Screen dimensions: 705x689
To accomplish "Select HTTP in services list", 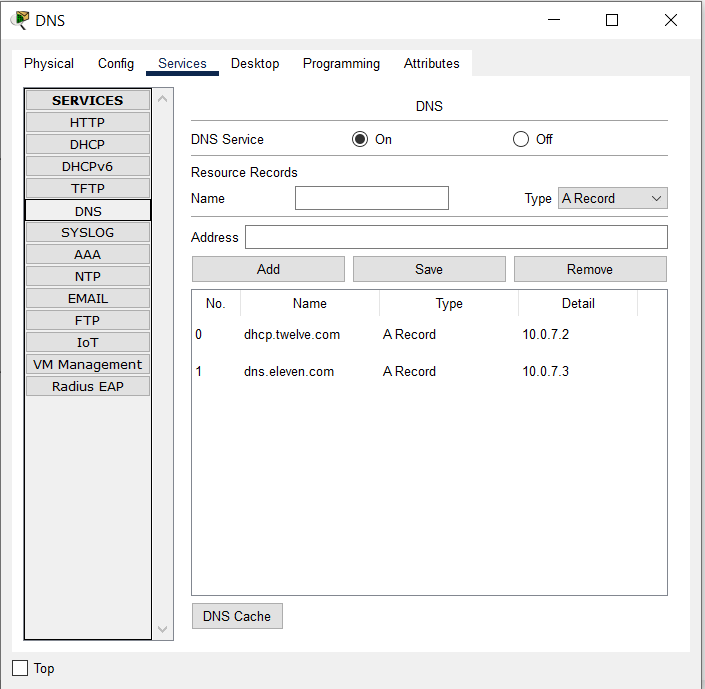I will tap(88, 122).
